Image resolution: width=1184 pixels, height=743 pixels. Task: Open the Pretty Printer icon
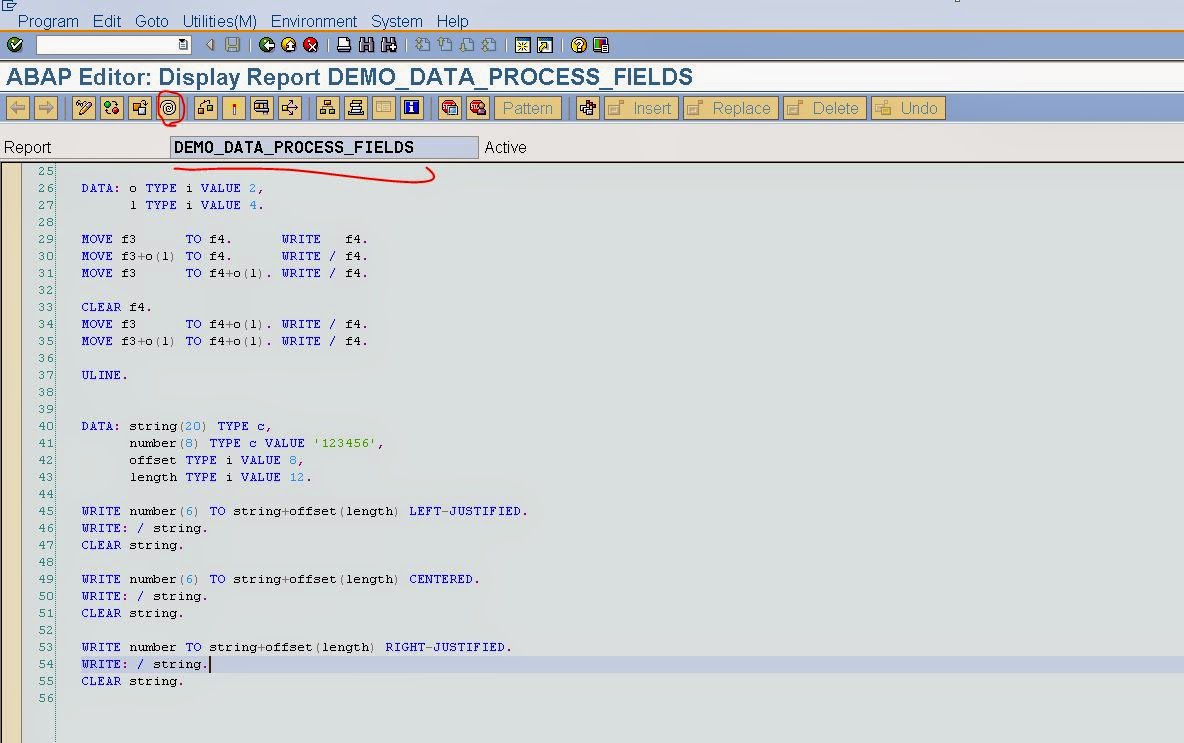(355, 107)
